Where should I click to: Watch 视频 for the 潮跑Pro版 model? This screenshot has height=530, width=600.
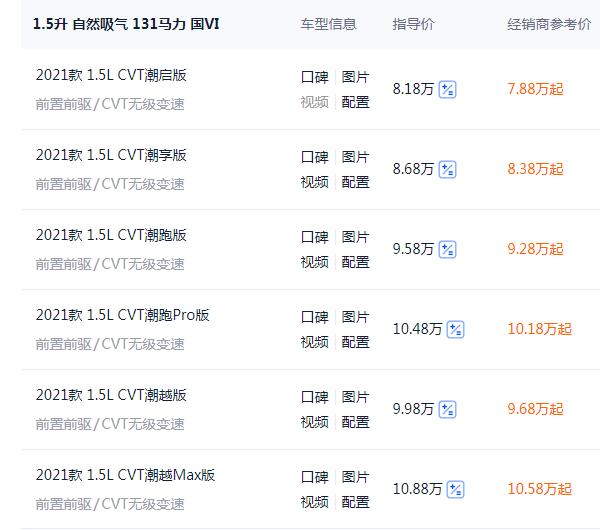coord(315,342)
